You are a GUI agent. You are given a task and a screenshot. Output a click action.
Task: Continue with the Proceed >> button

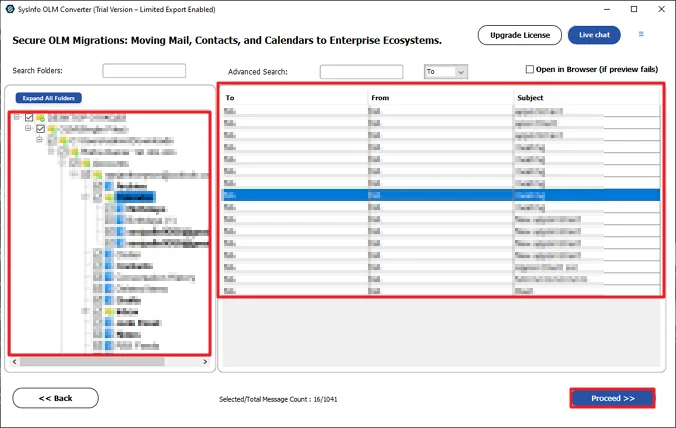pyautogui.click(x=613, y=398)
